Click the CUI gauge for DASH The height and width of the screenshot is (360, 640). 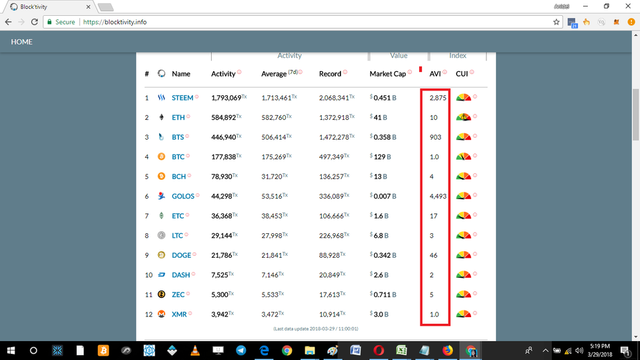[x=463, y=275]
